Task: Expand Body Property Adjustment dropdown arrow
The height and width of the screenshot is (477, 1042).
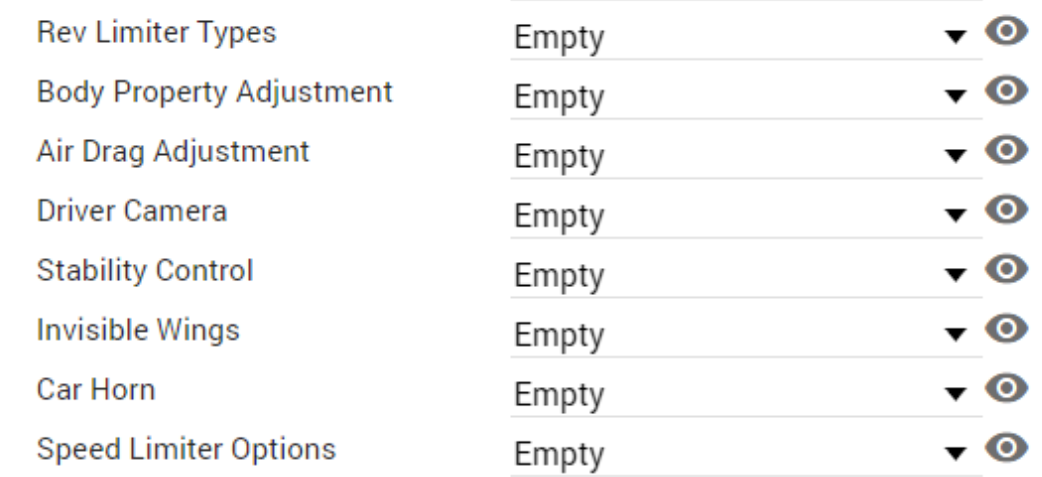Action: coord(956,97)
